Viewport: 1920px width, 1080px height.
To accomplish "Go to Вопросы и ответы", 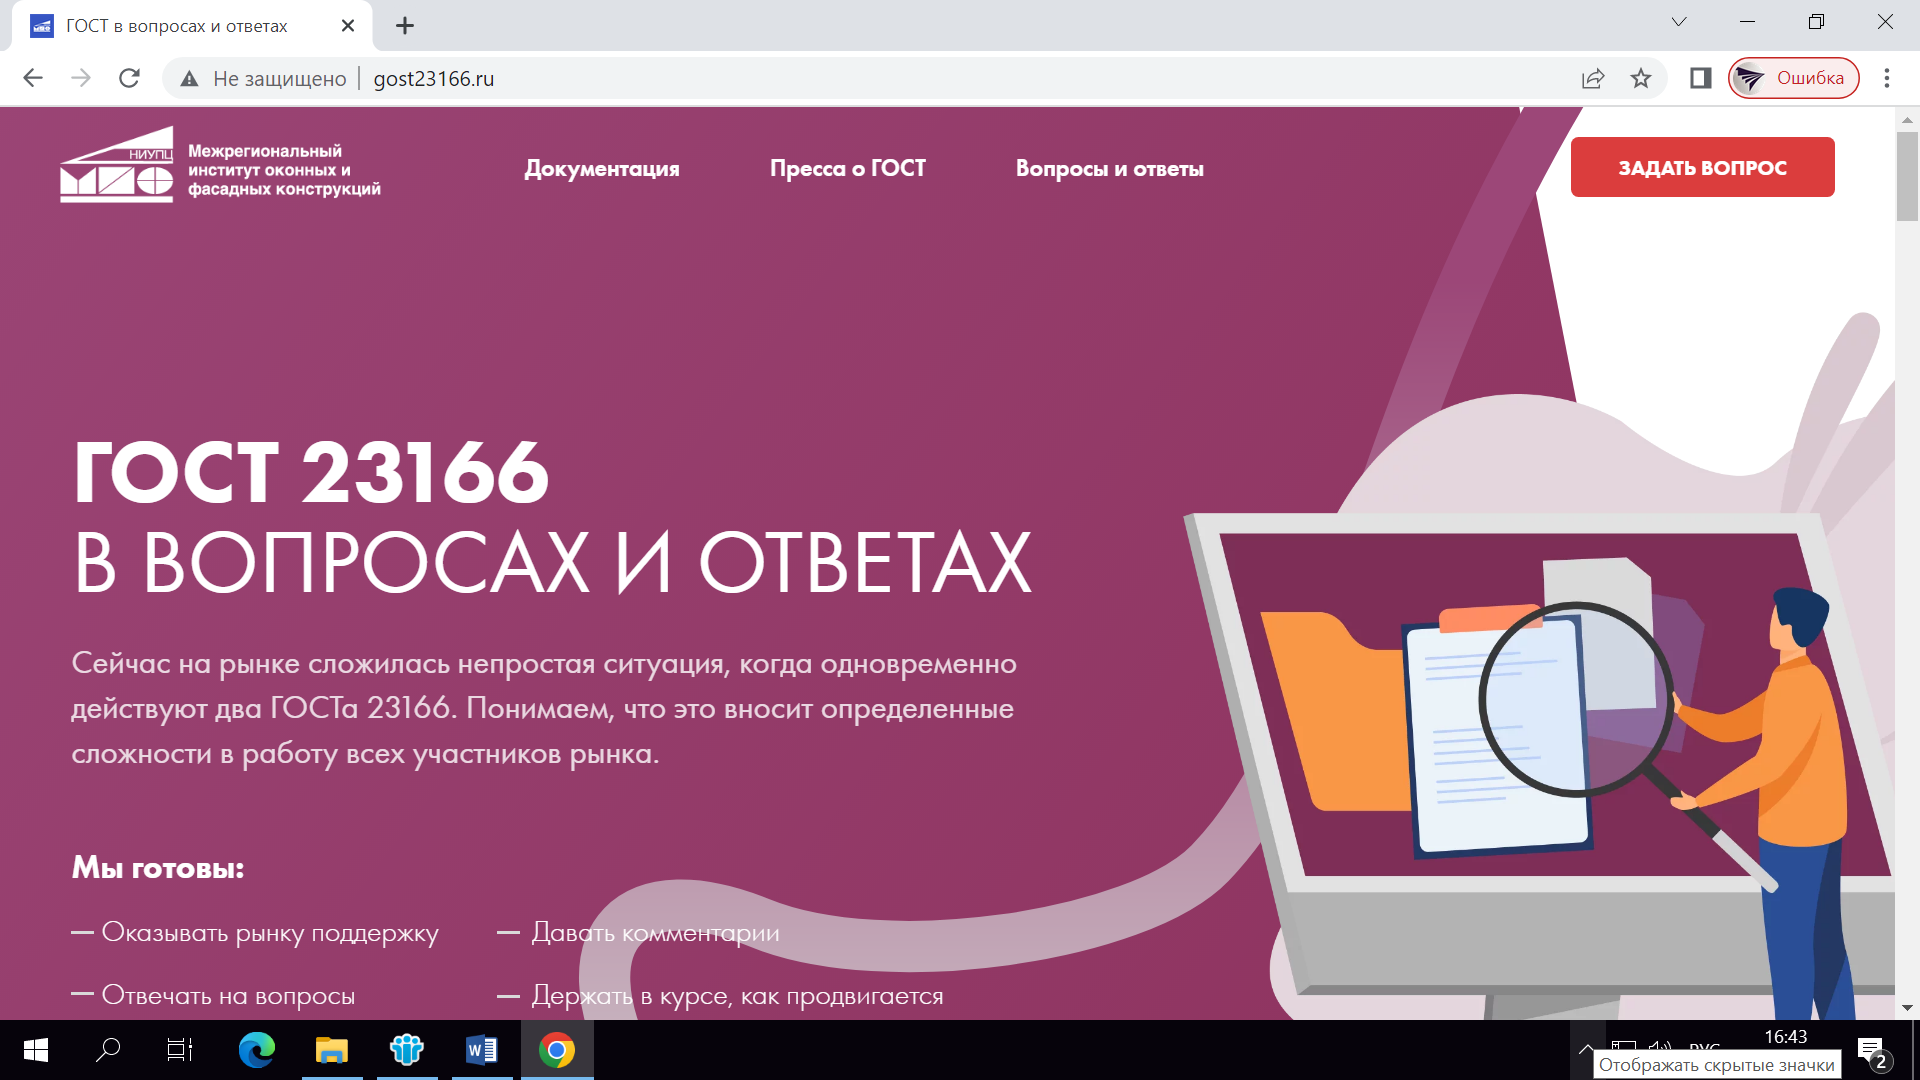I will point(1109,169).
